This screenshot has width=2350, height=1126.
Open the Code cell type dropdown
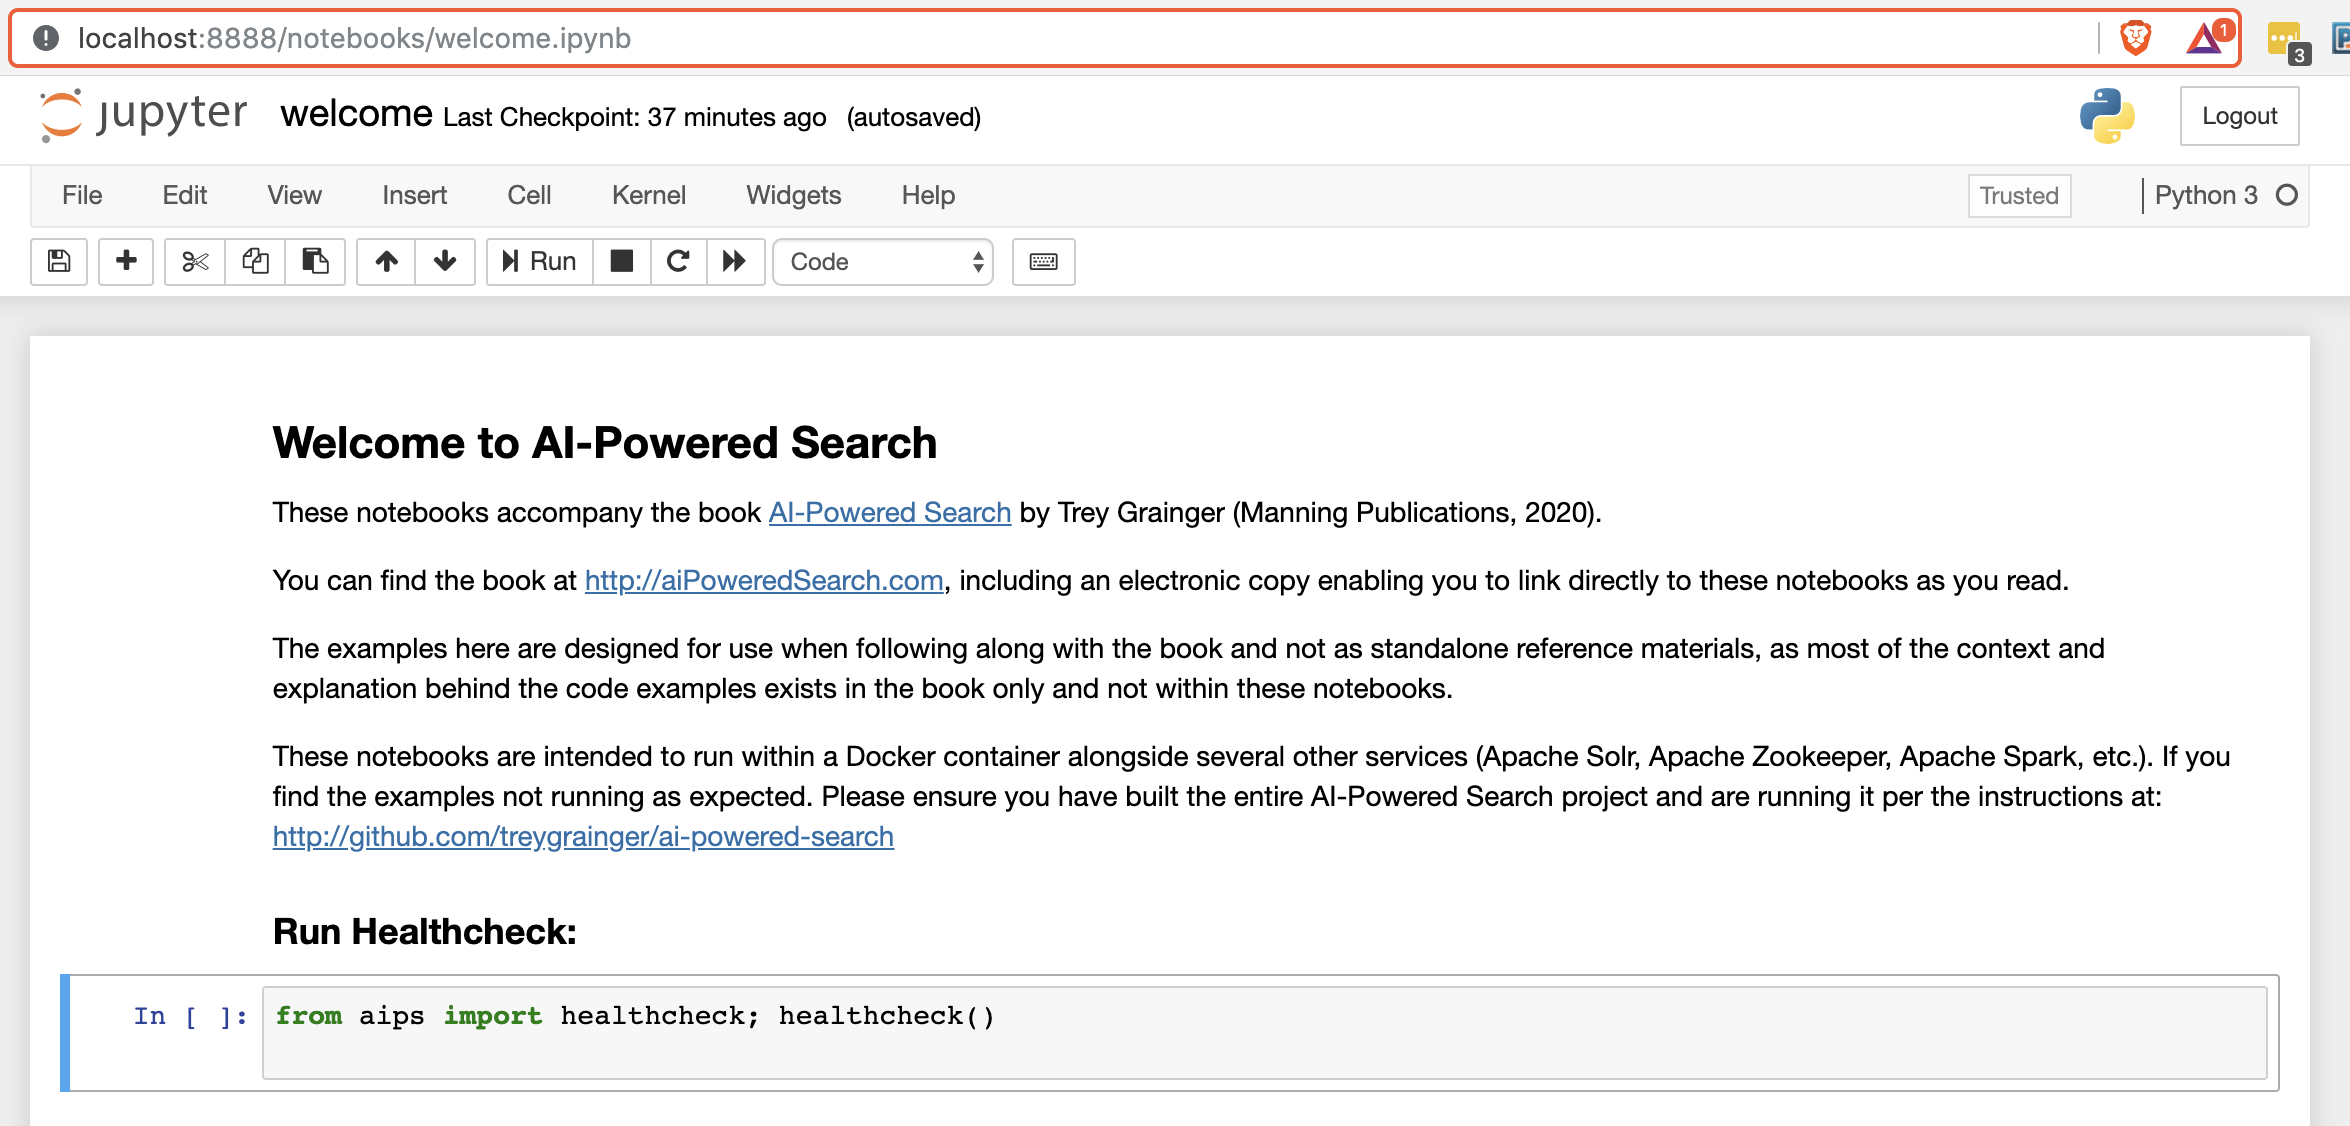[x=881, y=261]
